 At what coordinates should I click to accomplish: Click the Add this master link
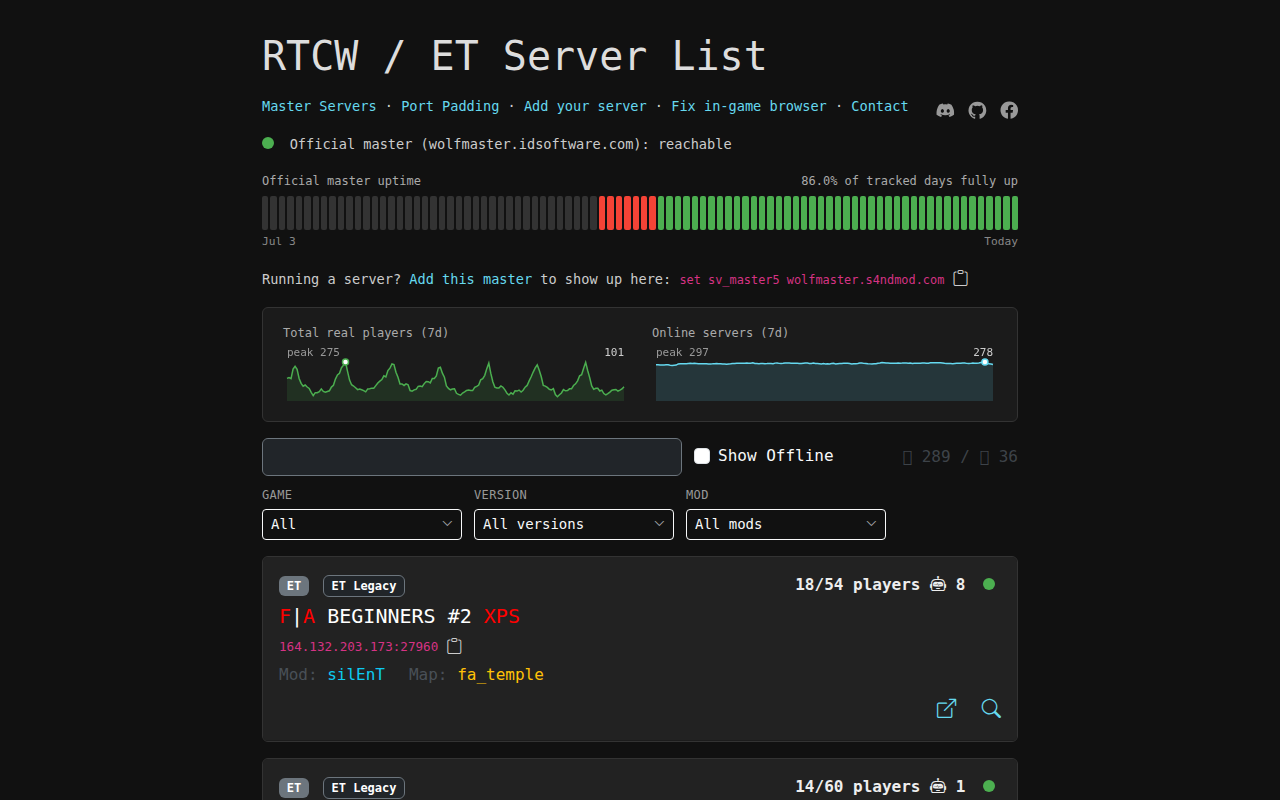click(470, 279)
